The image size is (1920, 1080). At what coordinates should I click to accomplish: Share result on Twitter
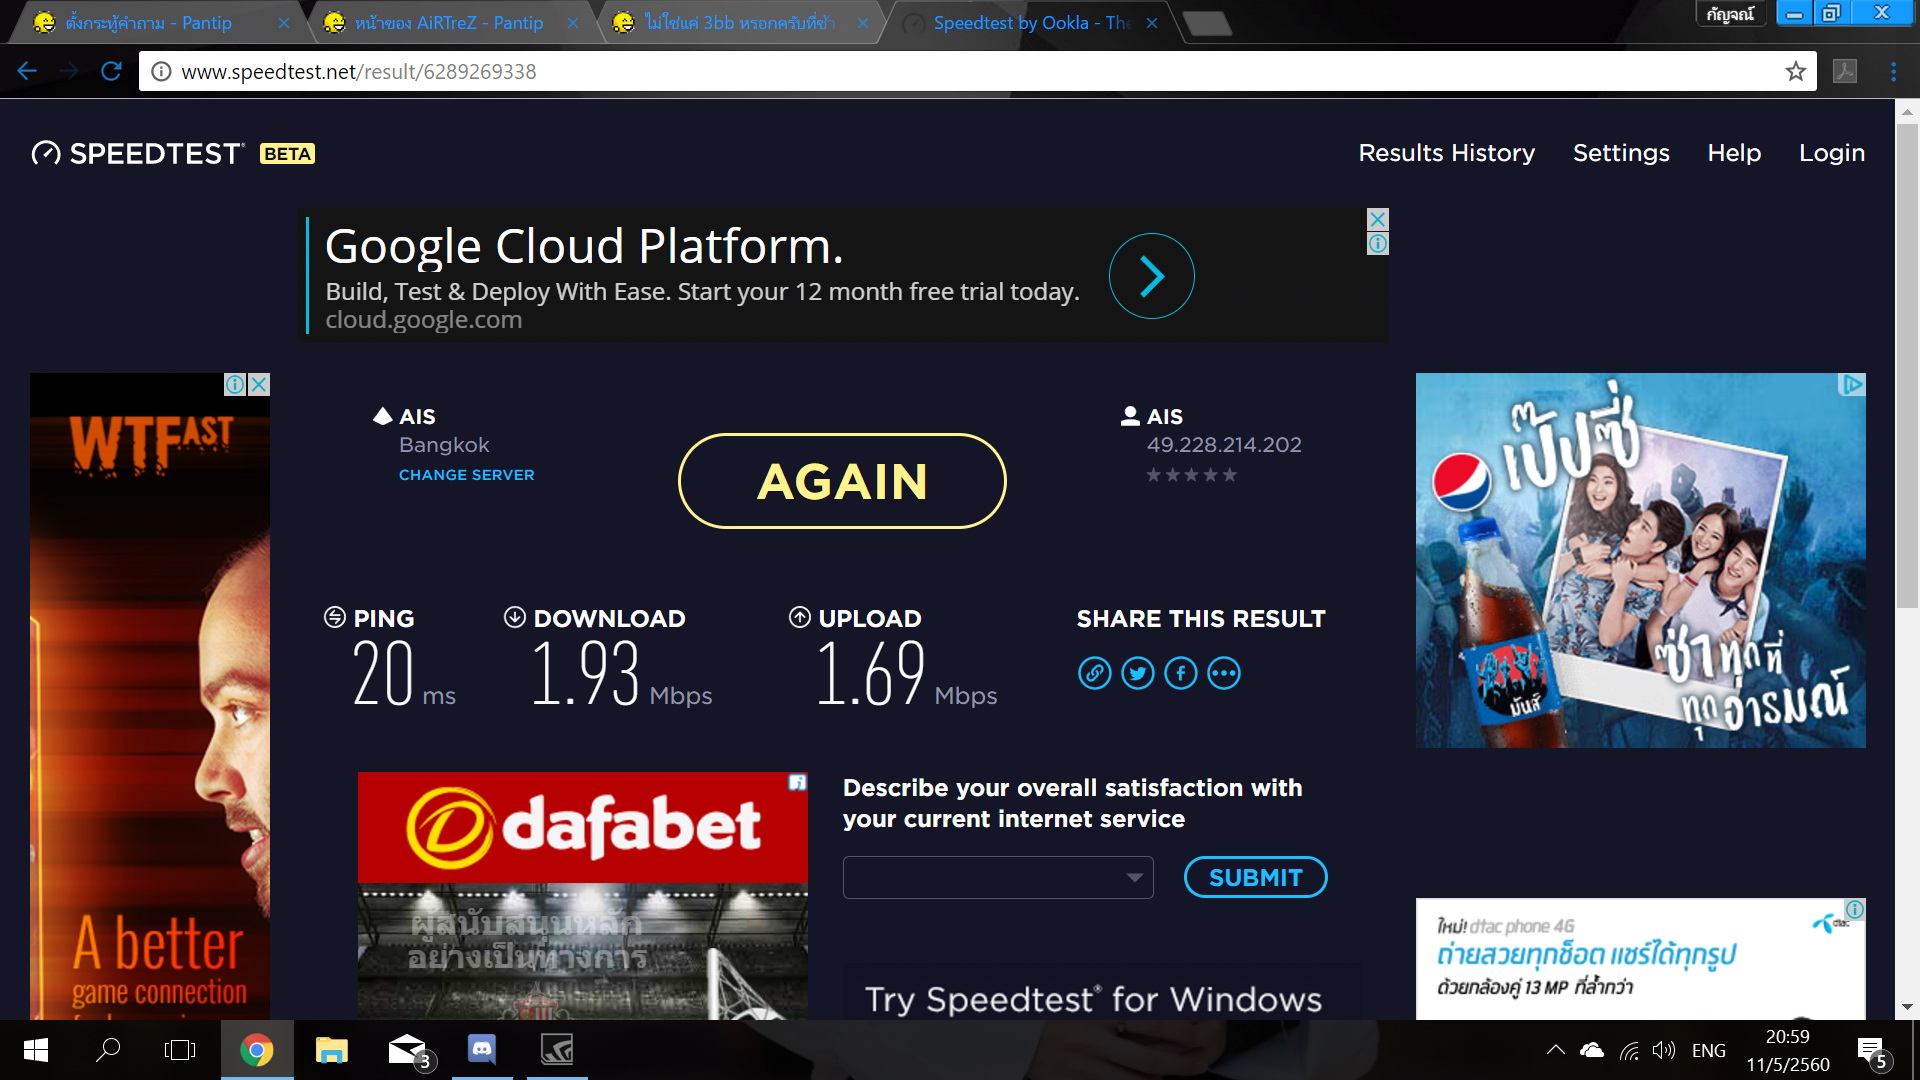[1137, 673]
